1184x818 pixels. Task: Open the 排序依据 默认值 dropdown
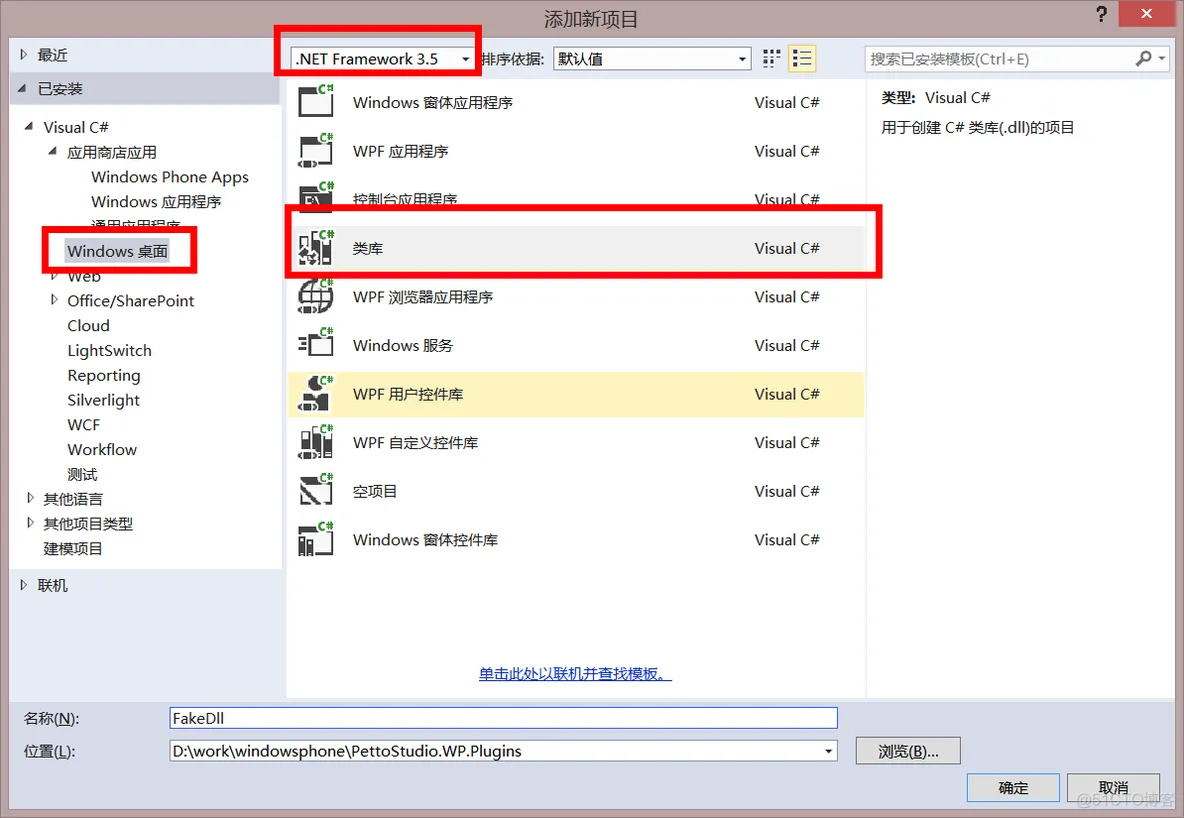pyautogui.click(x=652, y=59)
